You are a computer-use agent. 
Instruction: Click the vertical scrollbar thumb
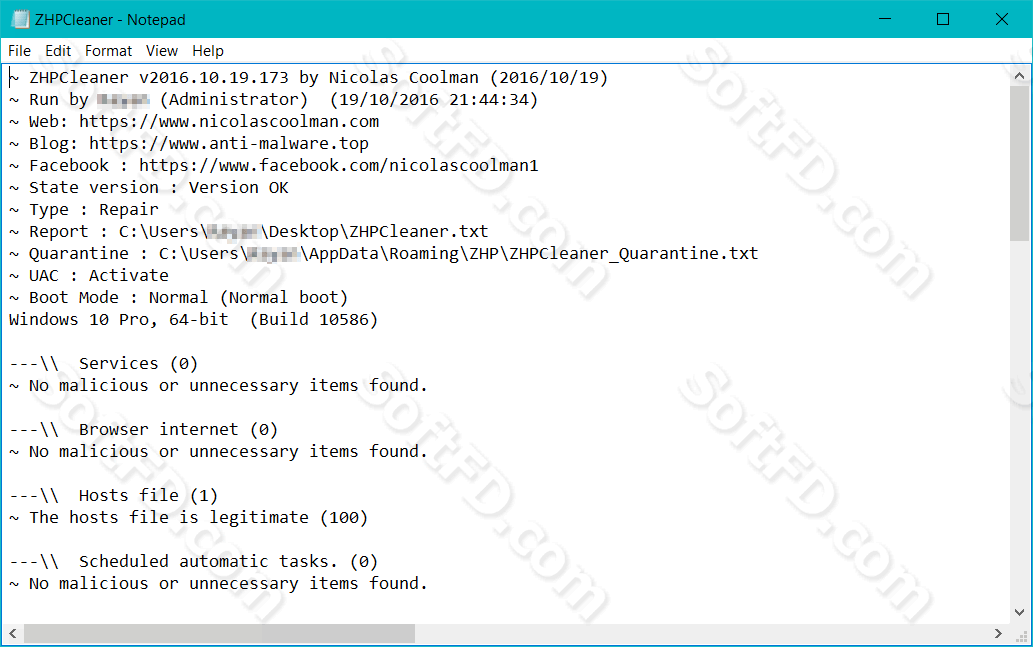tap(1020, 163)
